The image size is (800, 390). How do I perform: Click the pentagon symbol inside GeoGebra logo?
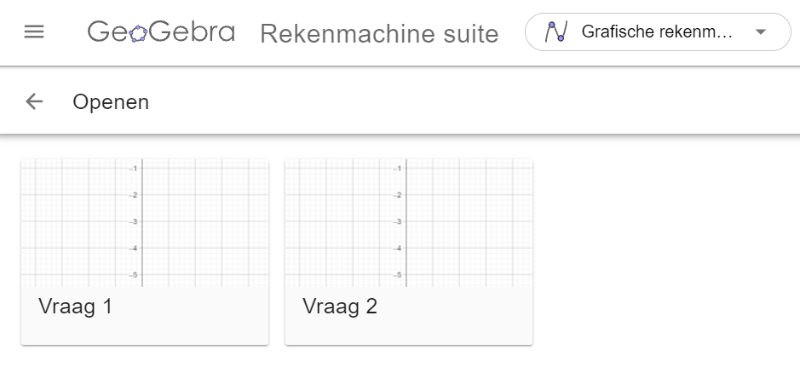coord(138,34)
